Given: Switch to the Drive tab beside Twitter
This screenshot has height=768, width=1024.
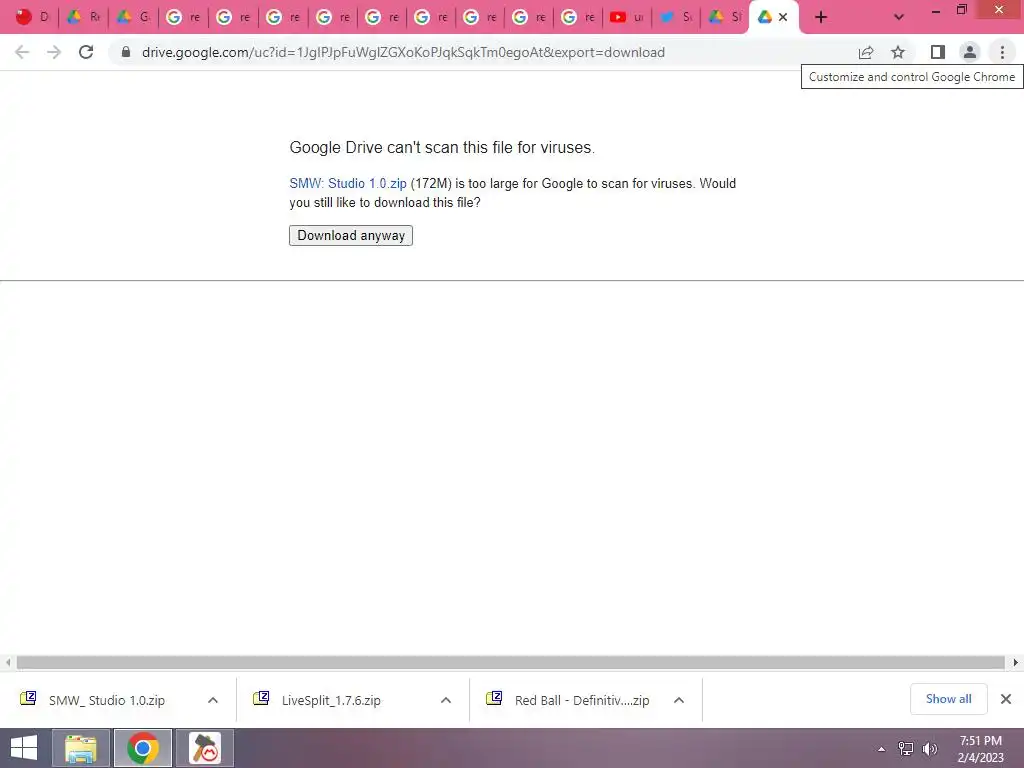Looking at the screenshot, I should [725, 18].
